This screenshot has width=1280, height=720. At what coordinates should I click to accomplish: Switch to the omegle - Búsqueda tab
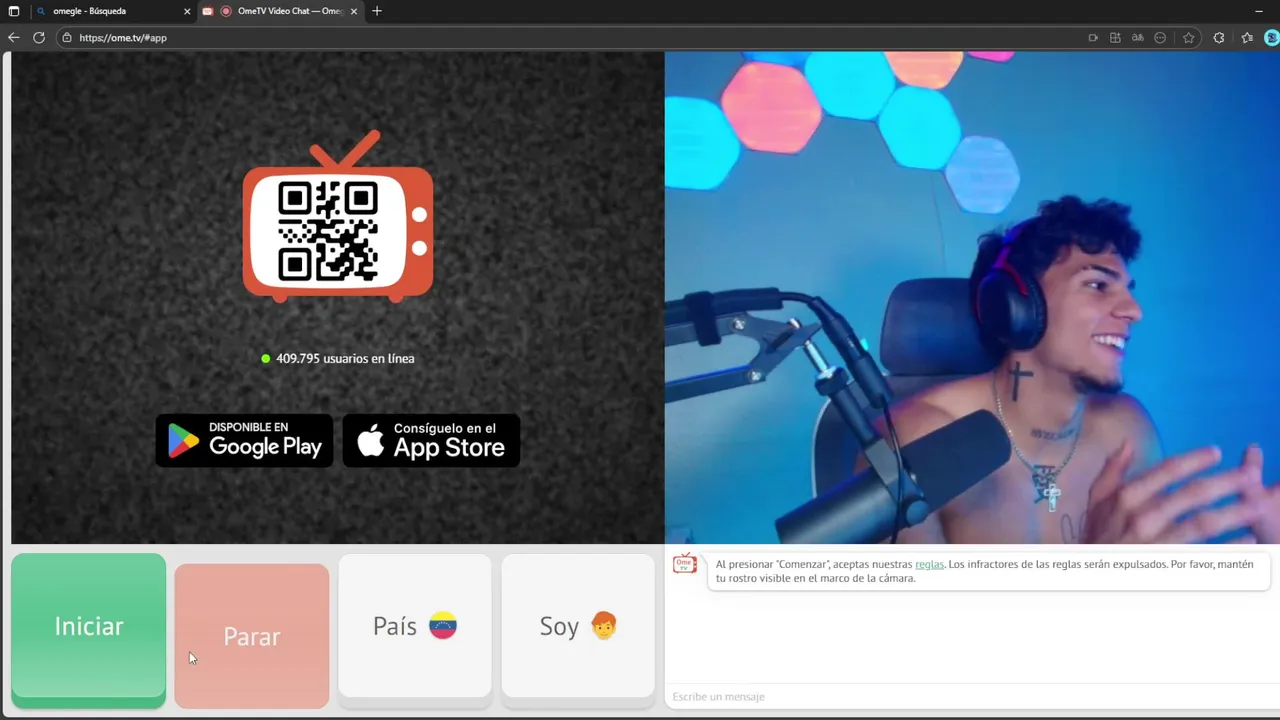[x=110, y=11]
